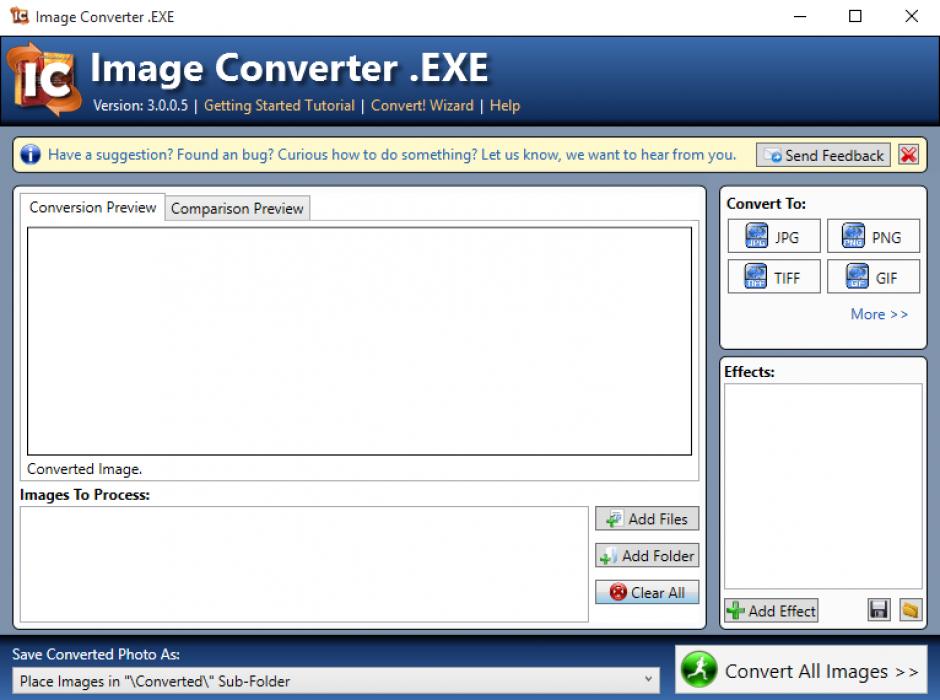Screen dimensions: 940x700
Task: Switch to the Comparison Preview tab
Action: [x=237, y=209]
